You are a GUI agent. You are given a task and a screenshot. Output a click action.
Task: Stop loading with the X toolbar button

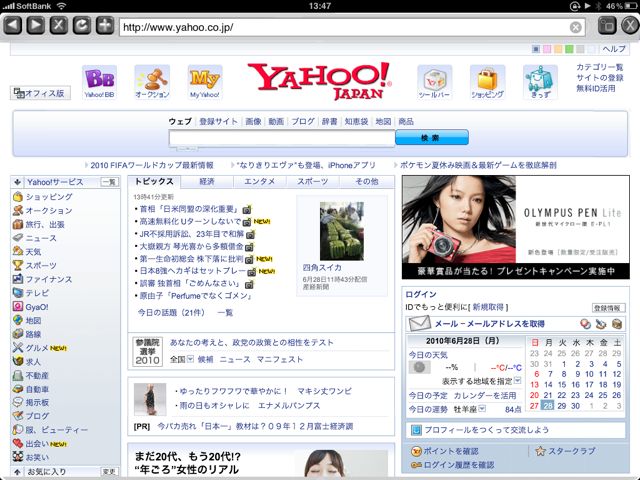[x=59, y=26]
